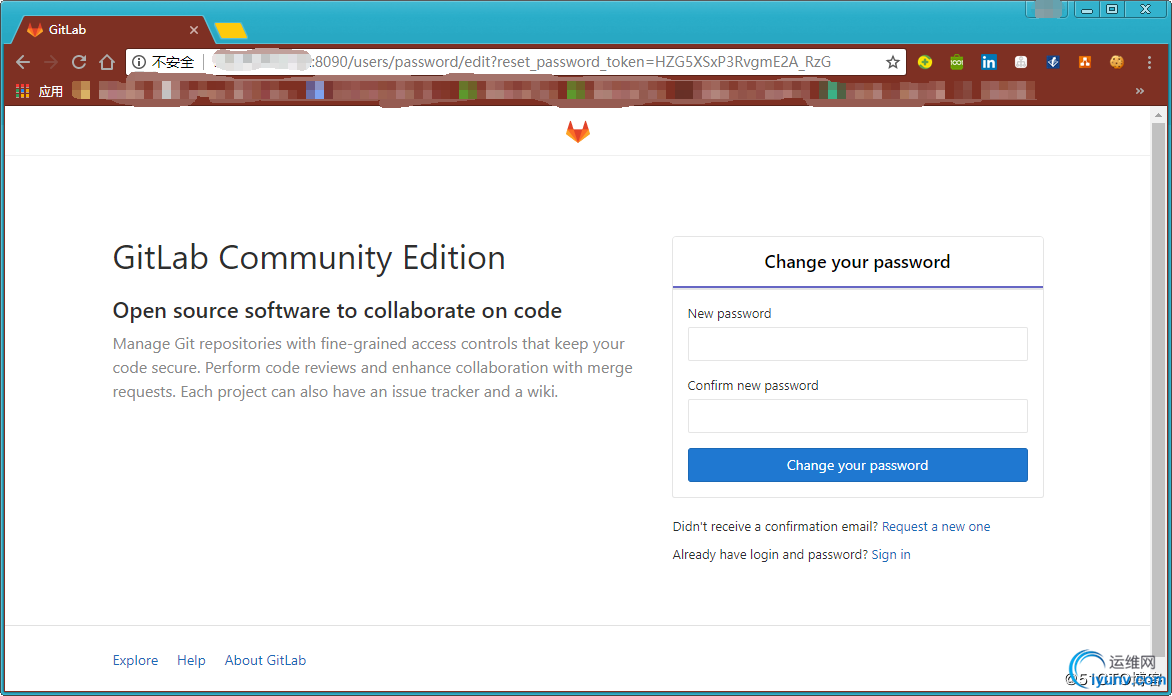Open the yellow-green circular extension icon
1172x696 pixels.
tap(925, 62)
